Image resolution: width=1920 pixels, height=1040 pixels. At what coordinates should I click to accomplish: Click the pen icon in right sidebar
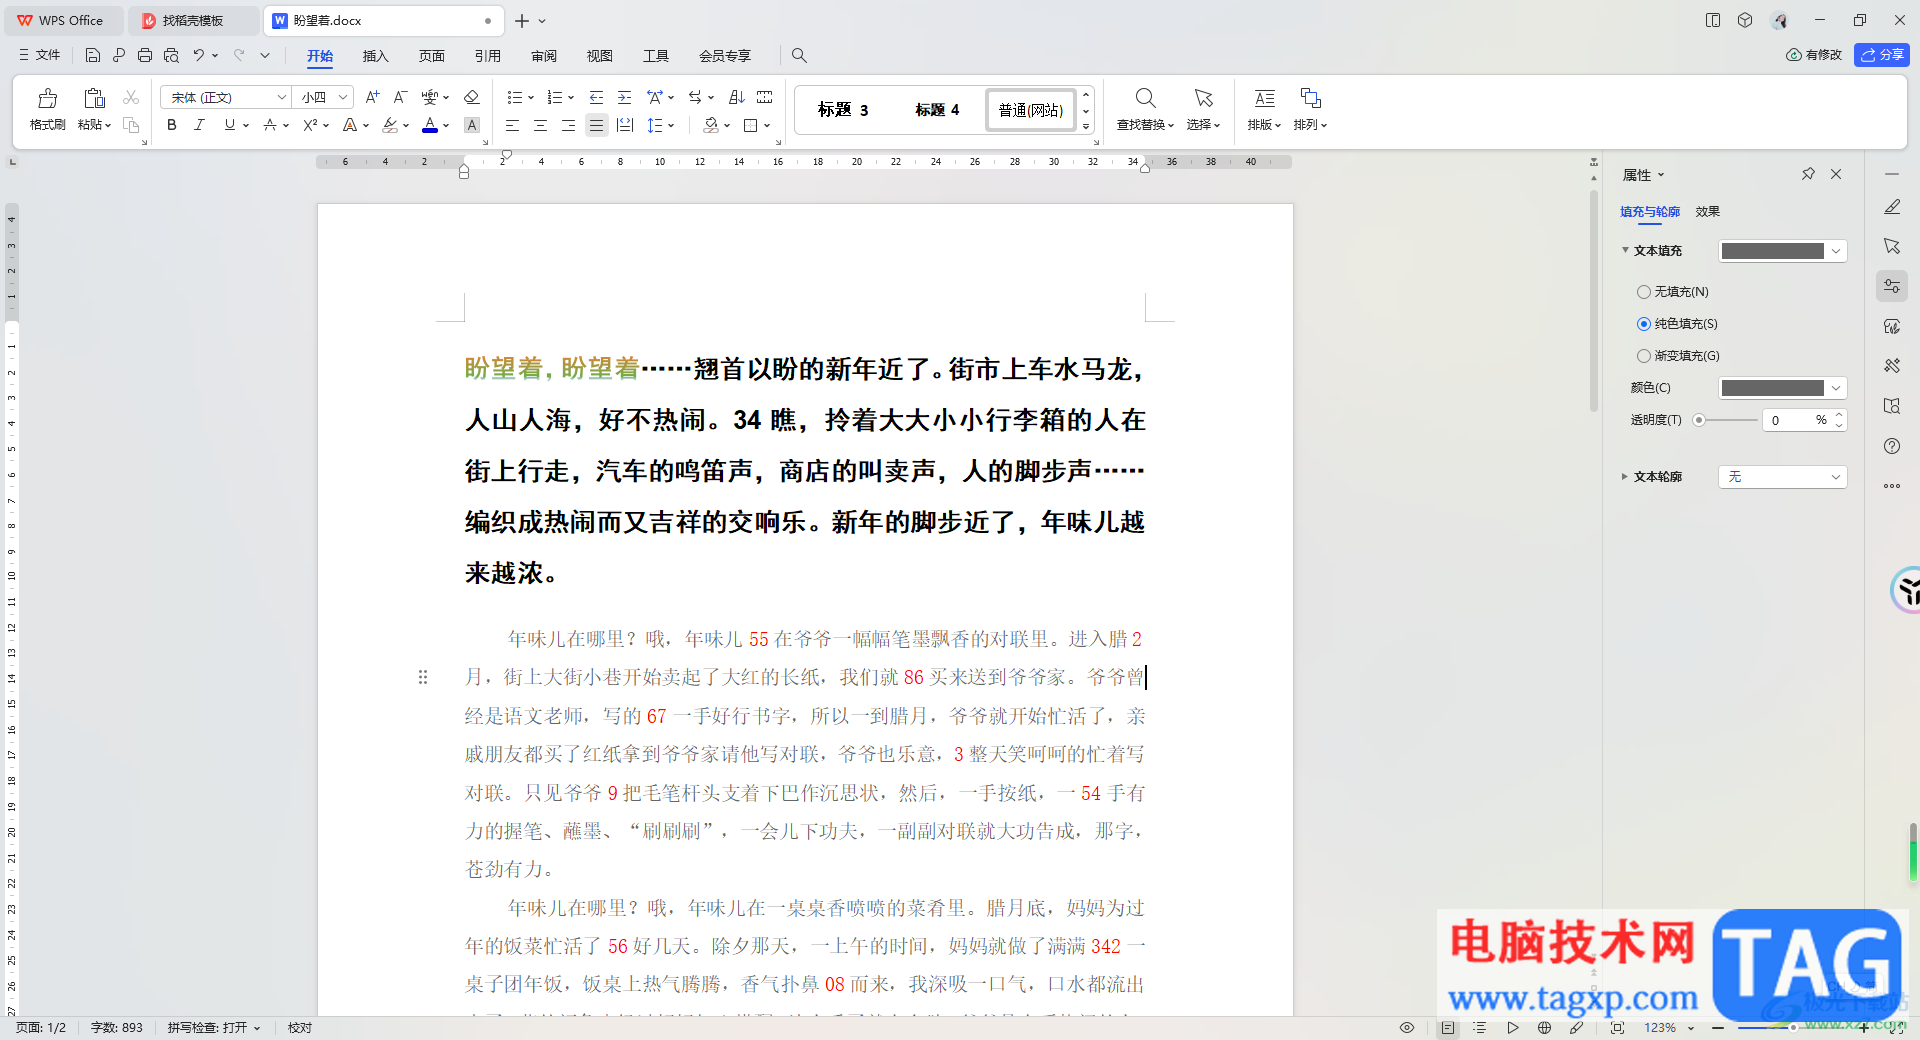1892,207
